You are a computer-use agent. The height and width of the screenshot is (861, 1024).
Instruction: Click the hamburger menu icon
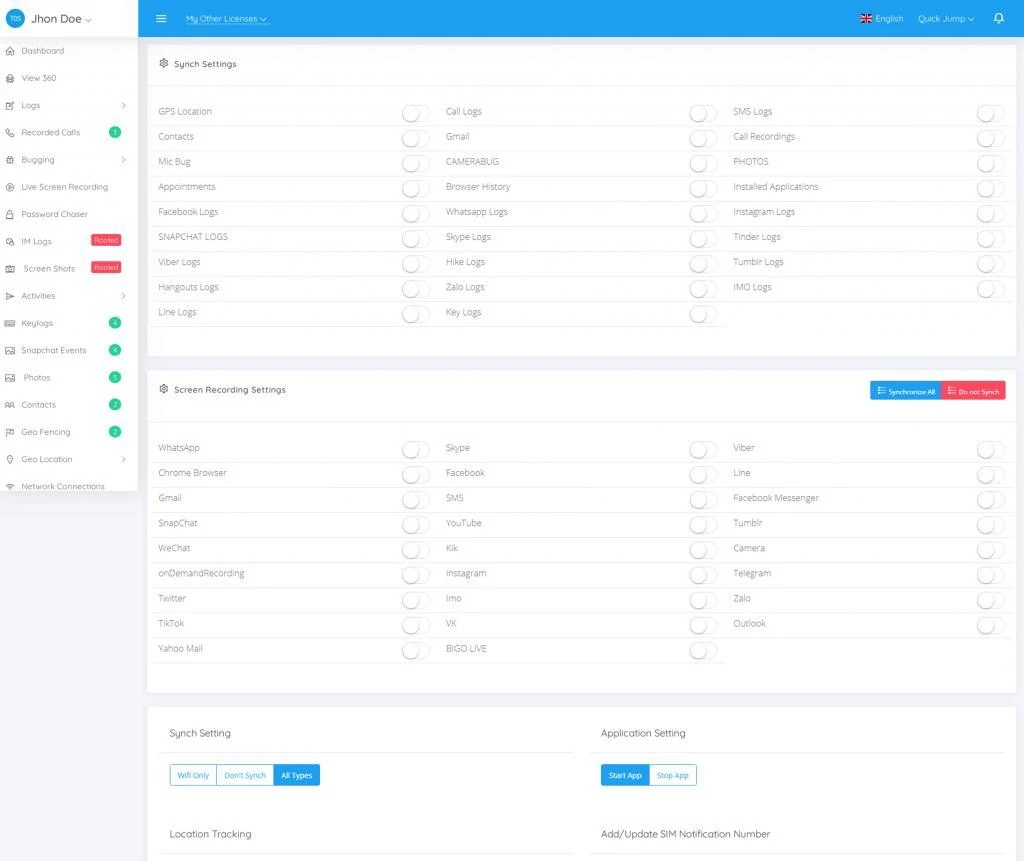click(x=161, y=19)
